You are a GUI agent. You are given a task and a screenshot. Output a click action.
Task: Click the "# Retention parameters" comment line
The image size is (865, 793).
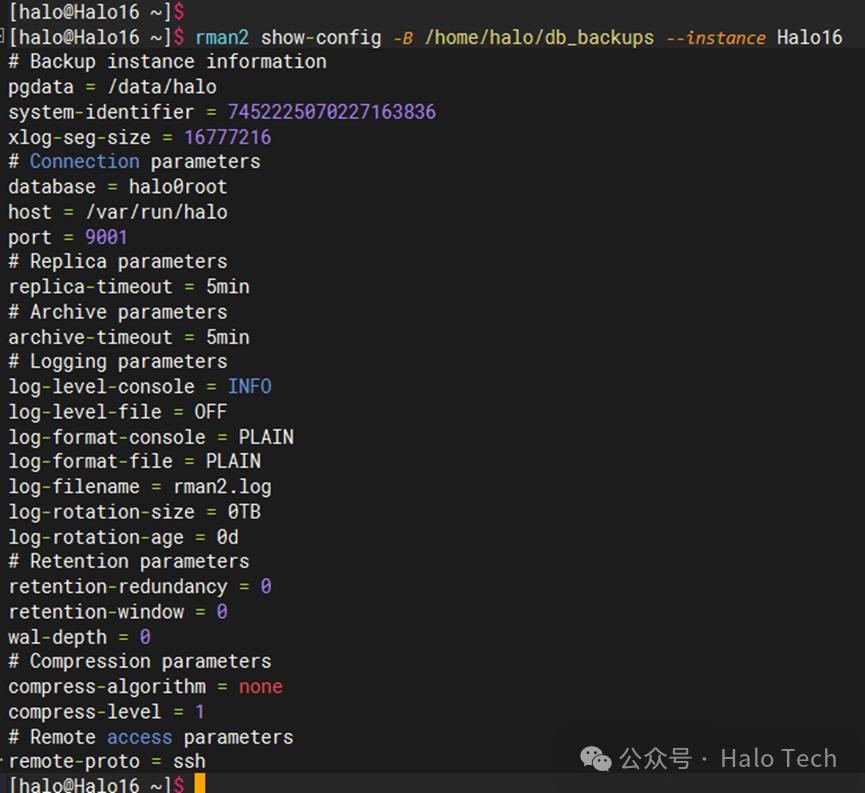(129, 562)
